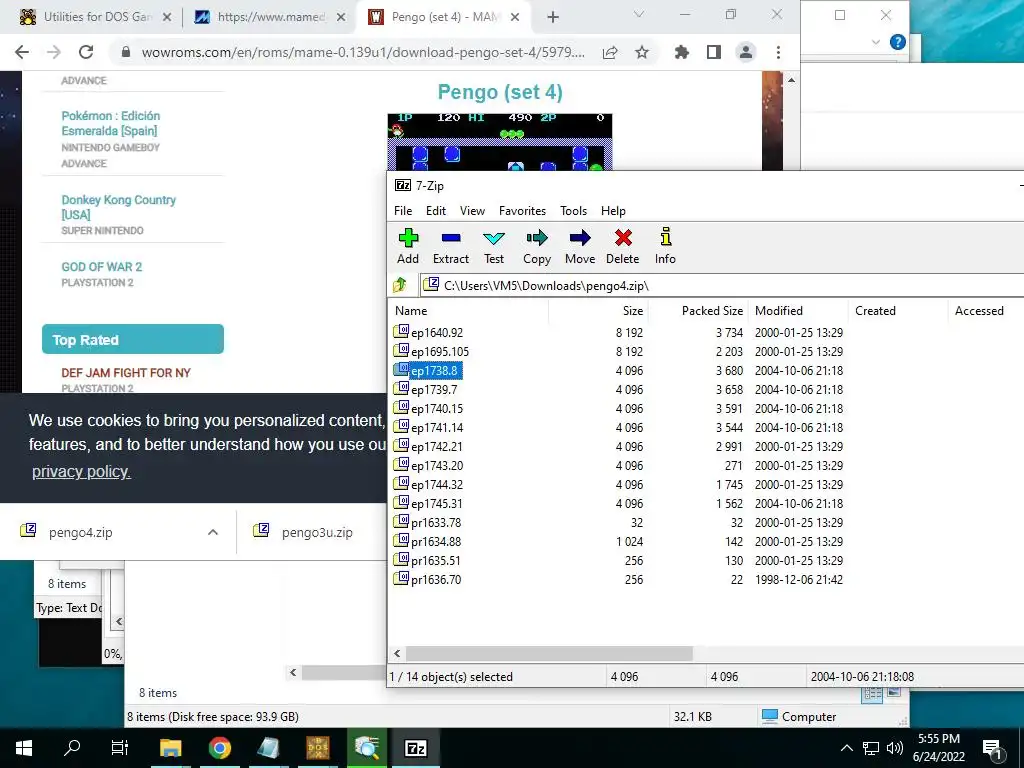Click the Info toolbar icon in 7-Zip
Viewport: 1024px width, 768px height.
665,246
